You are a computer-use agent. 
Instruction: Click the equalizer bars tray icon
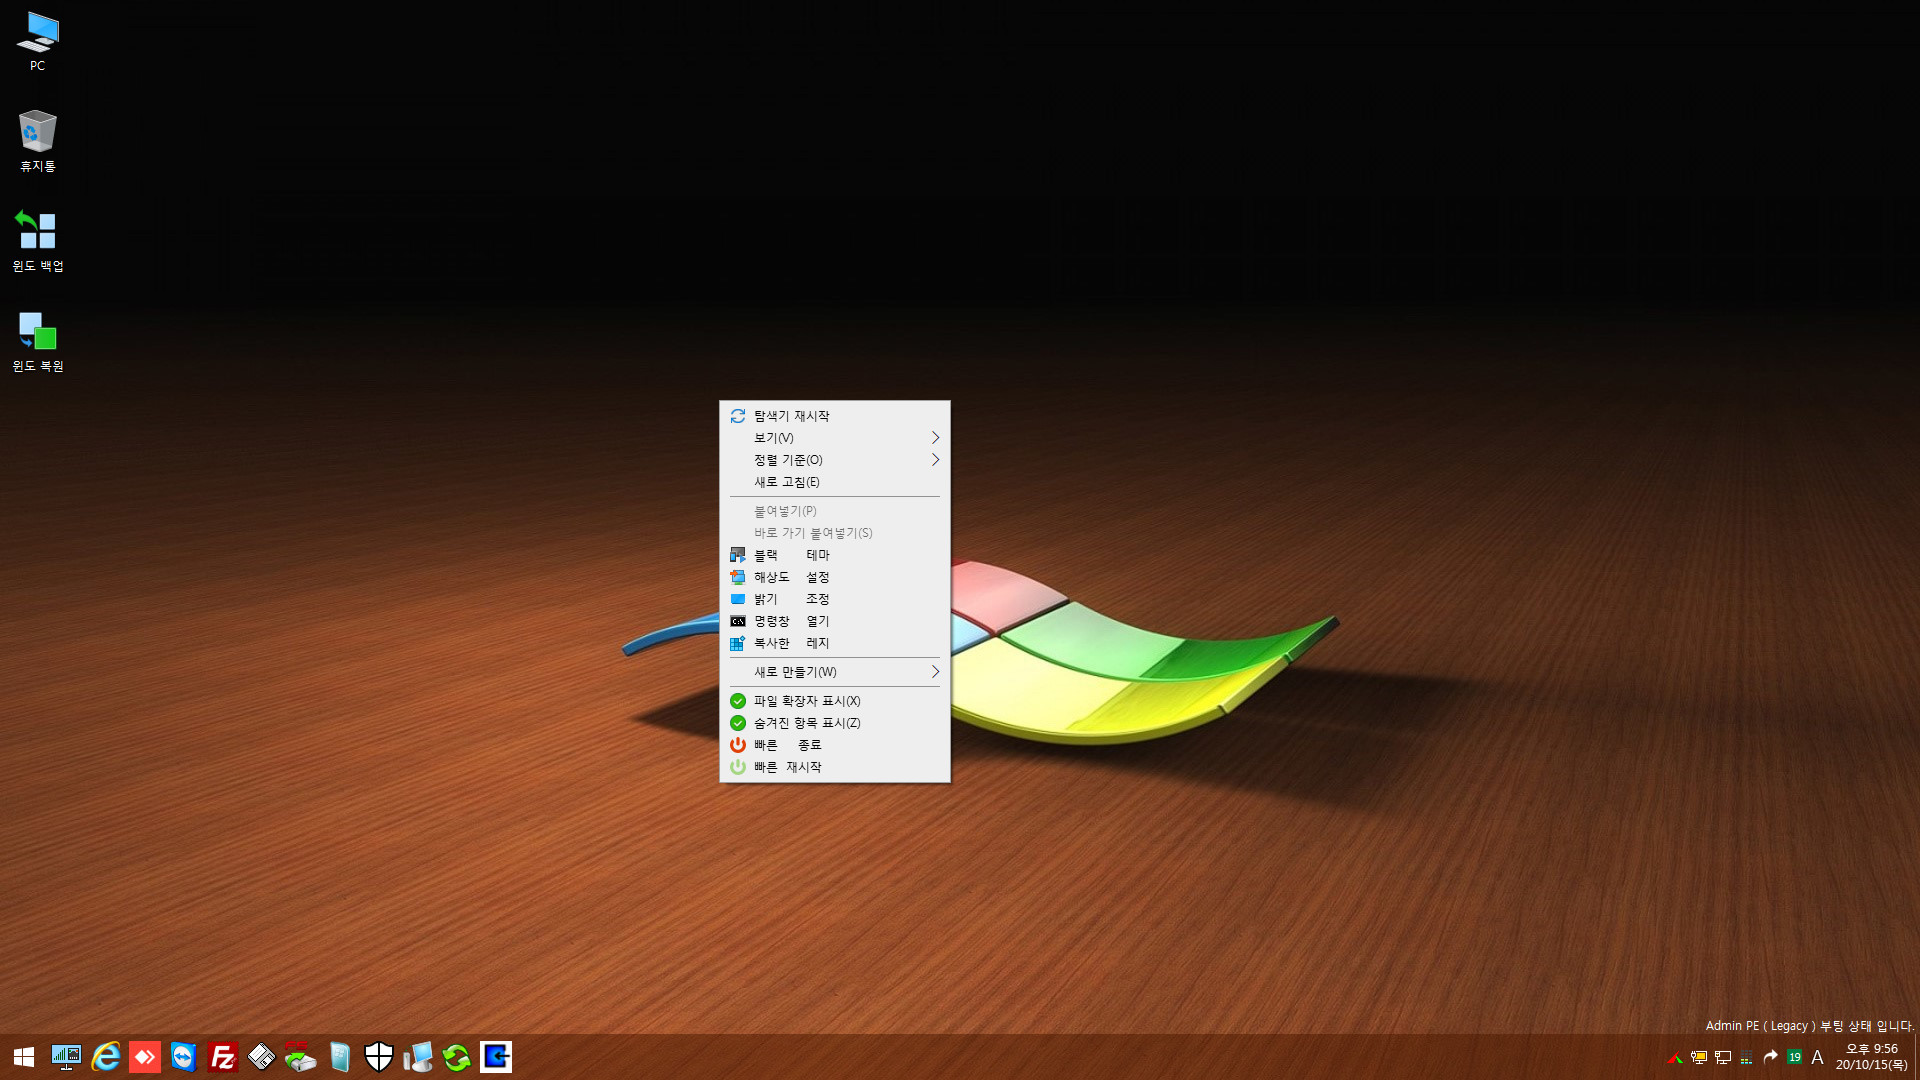pyautogui.click(x=1747, y=1058)
